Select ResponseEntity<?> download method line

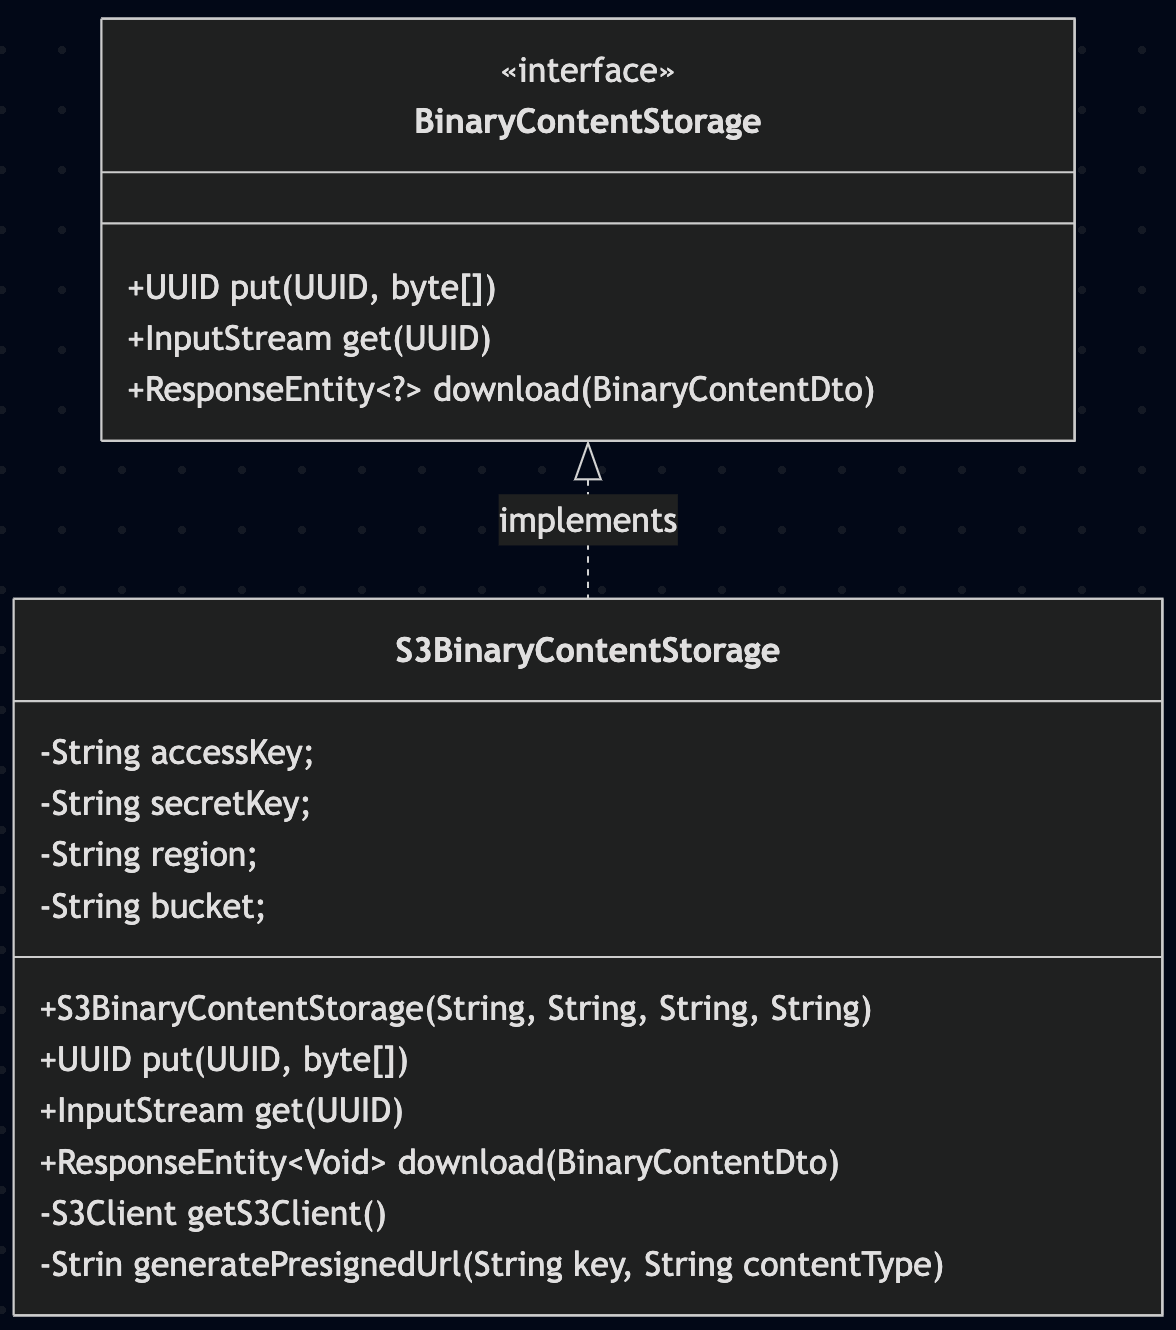pyautogui.click(x=501, y=390)
